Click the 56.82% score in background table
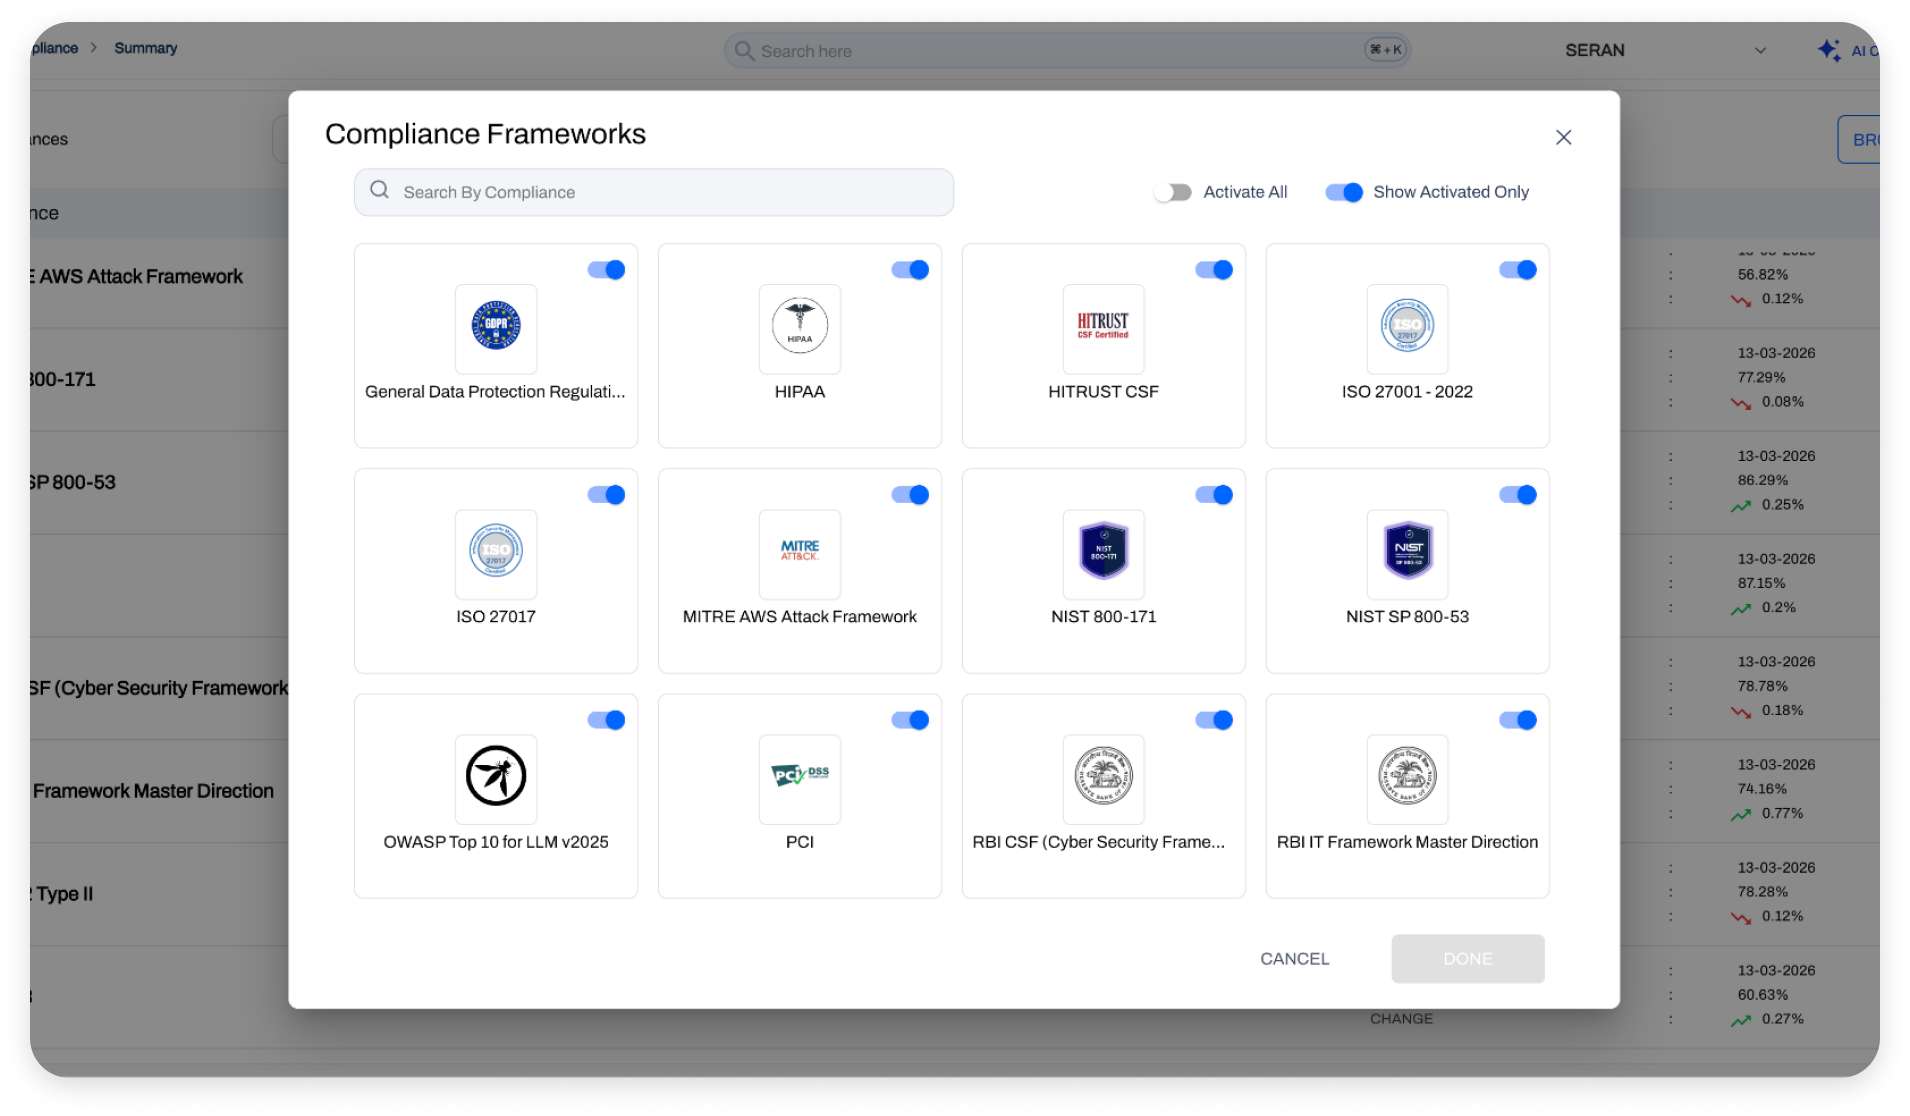This screenshot has width=1910, height=1116. [x=1763, y=275]
